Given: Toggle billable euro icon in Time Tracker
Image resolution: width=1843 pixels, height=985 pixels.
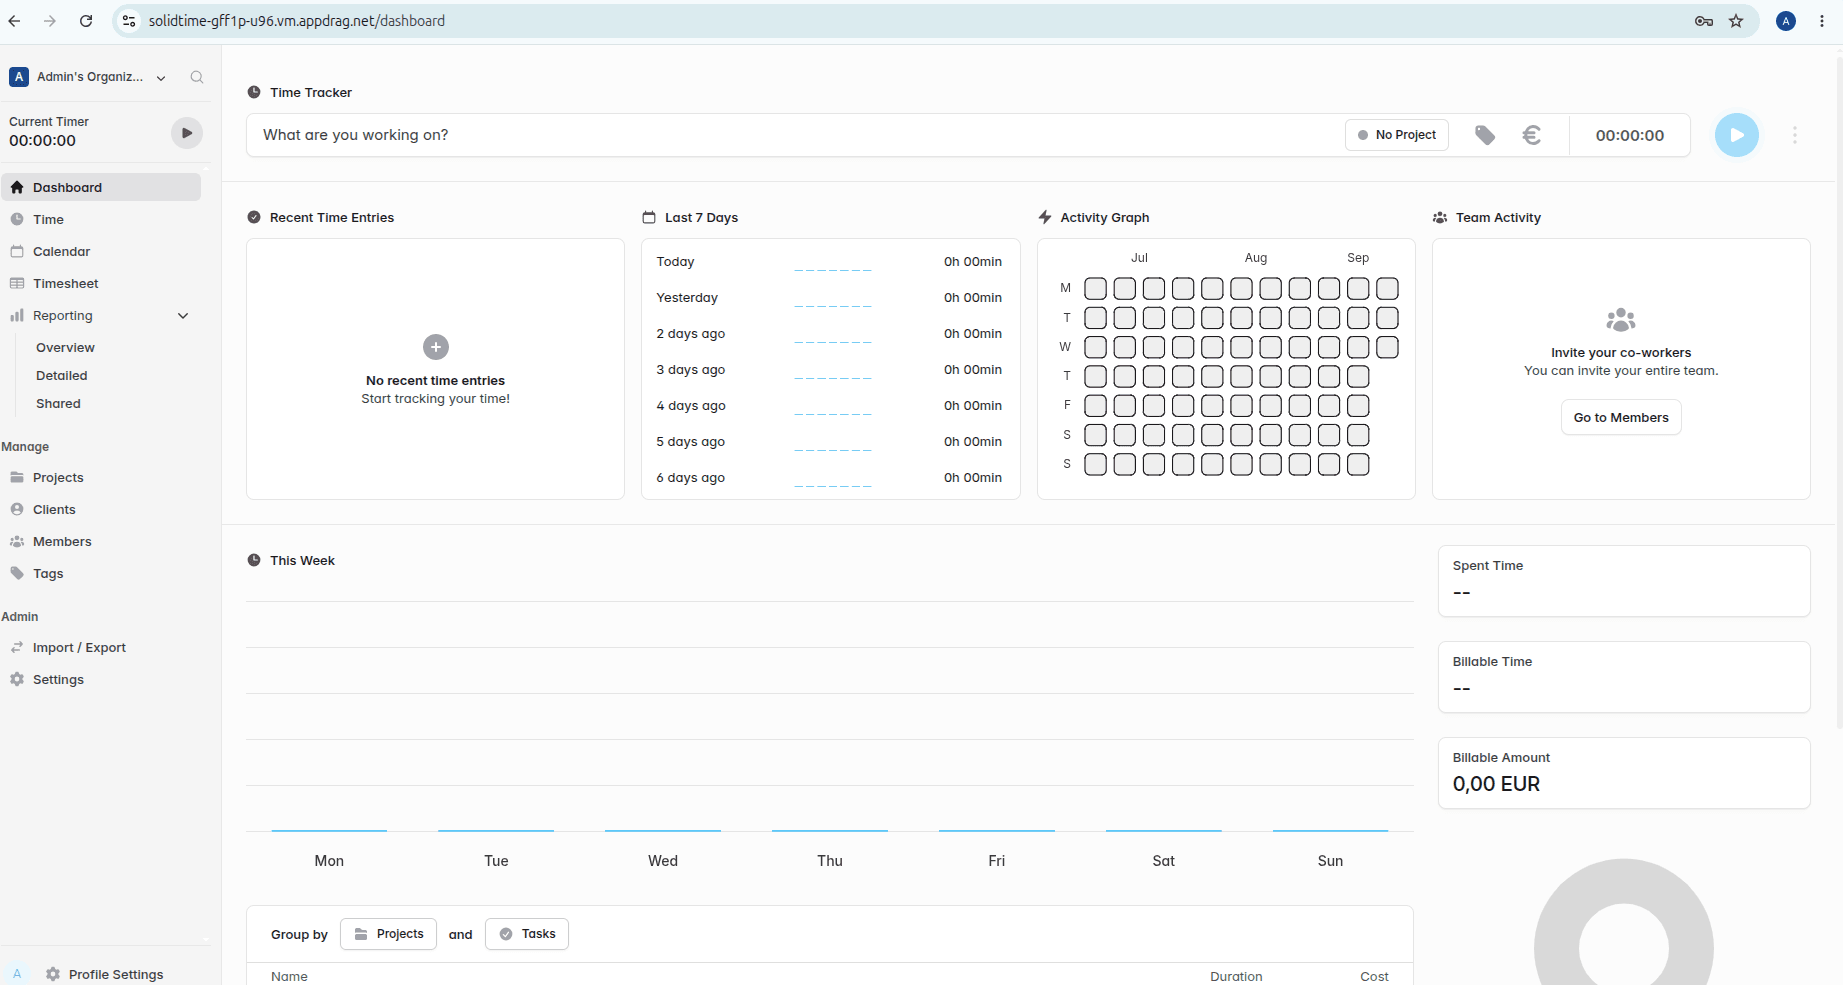Looking at the screenshot, I should (x=1531, y=135).
